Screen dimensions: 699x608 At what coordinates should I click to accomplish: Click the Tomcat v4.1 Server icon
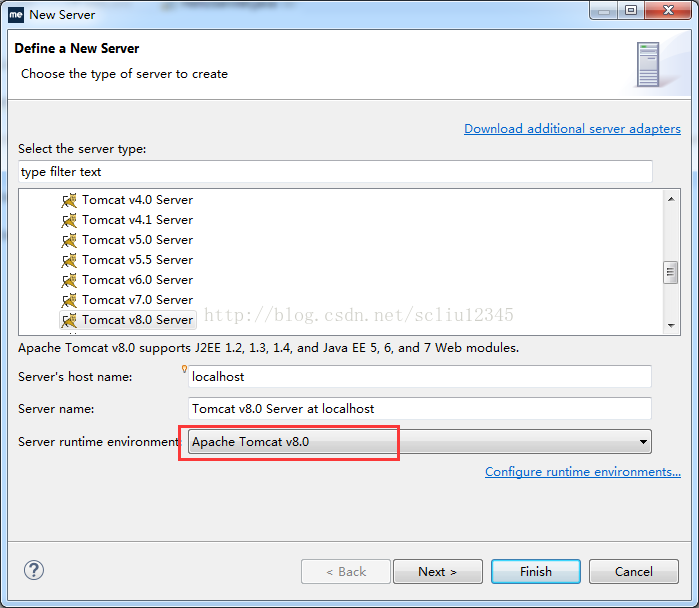tap(69, 220)
